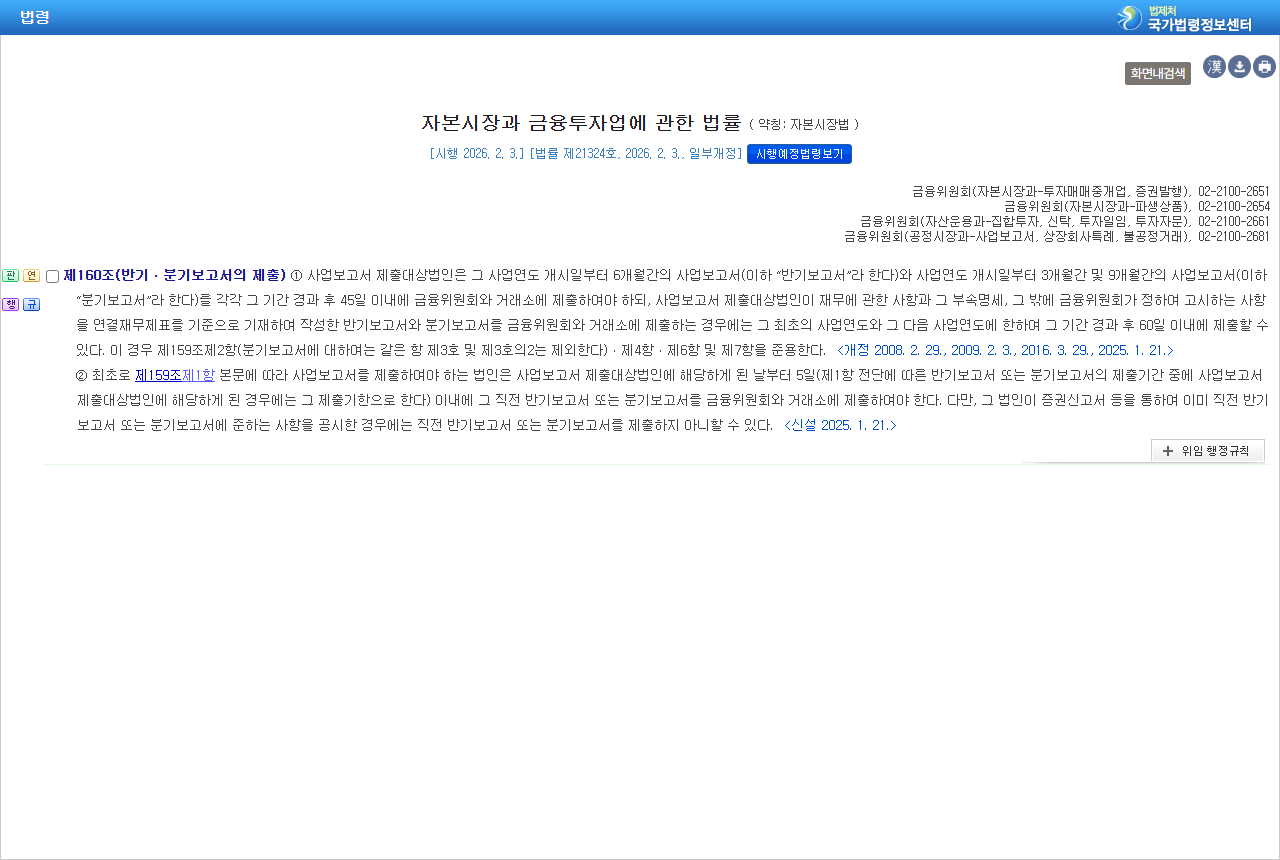The height and width of the screenshot is (860, 1280).
Task: Click the contact line ending 02-2100-2654
Action: tap(1137, 206)
